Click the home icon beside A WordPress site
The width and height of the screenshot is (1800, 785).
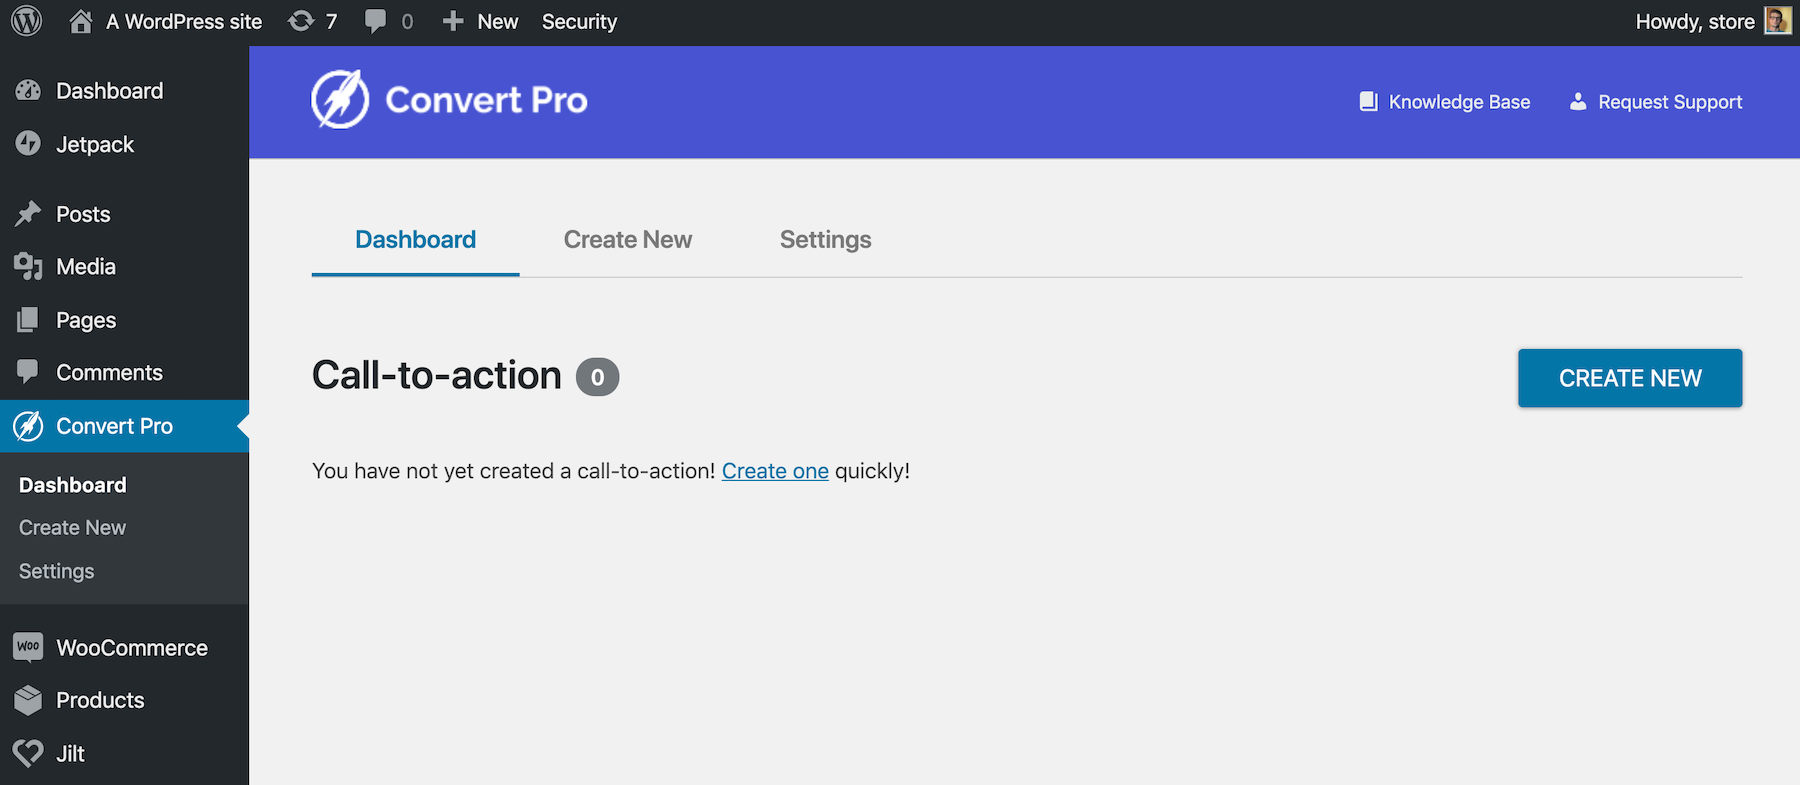pos(81,21)
